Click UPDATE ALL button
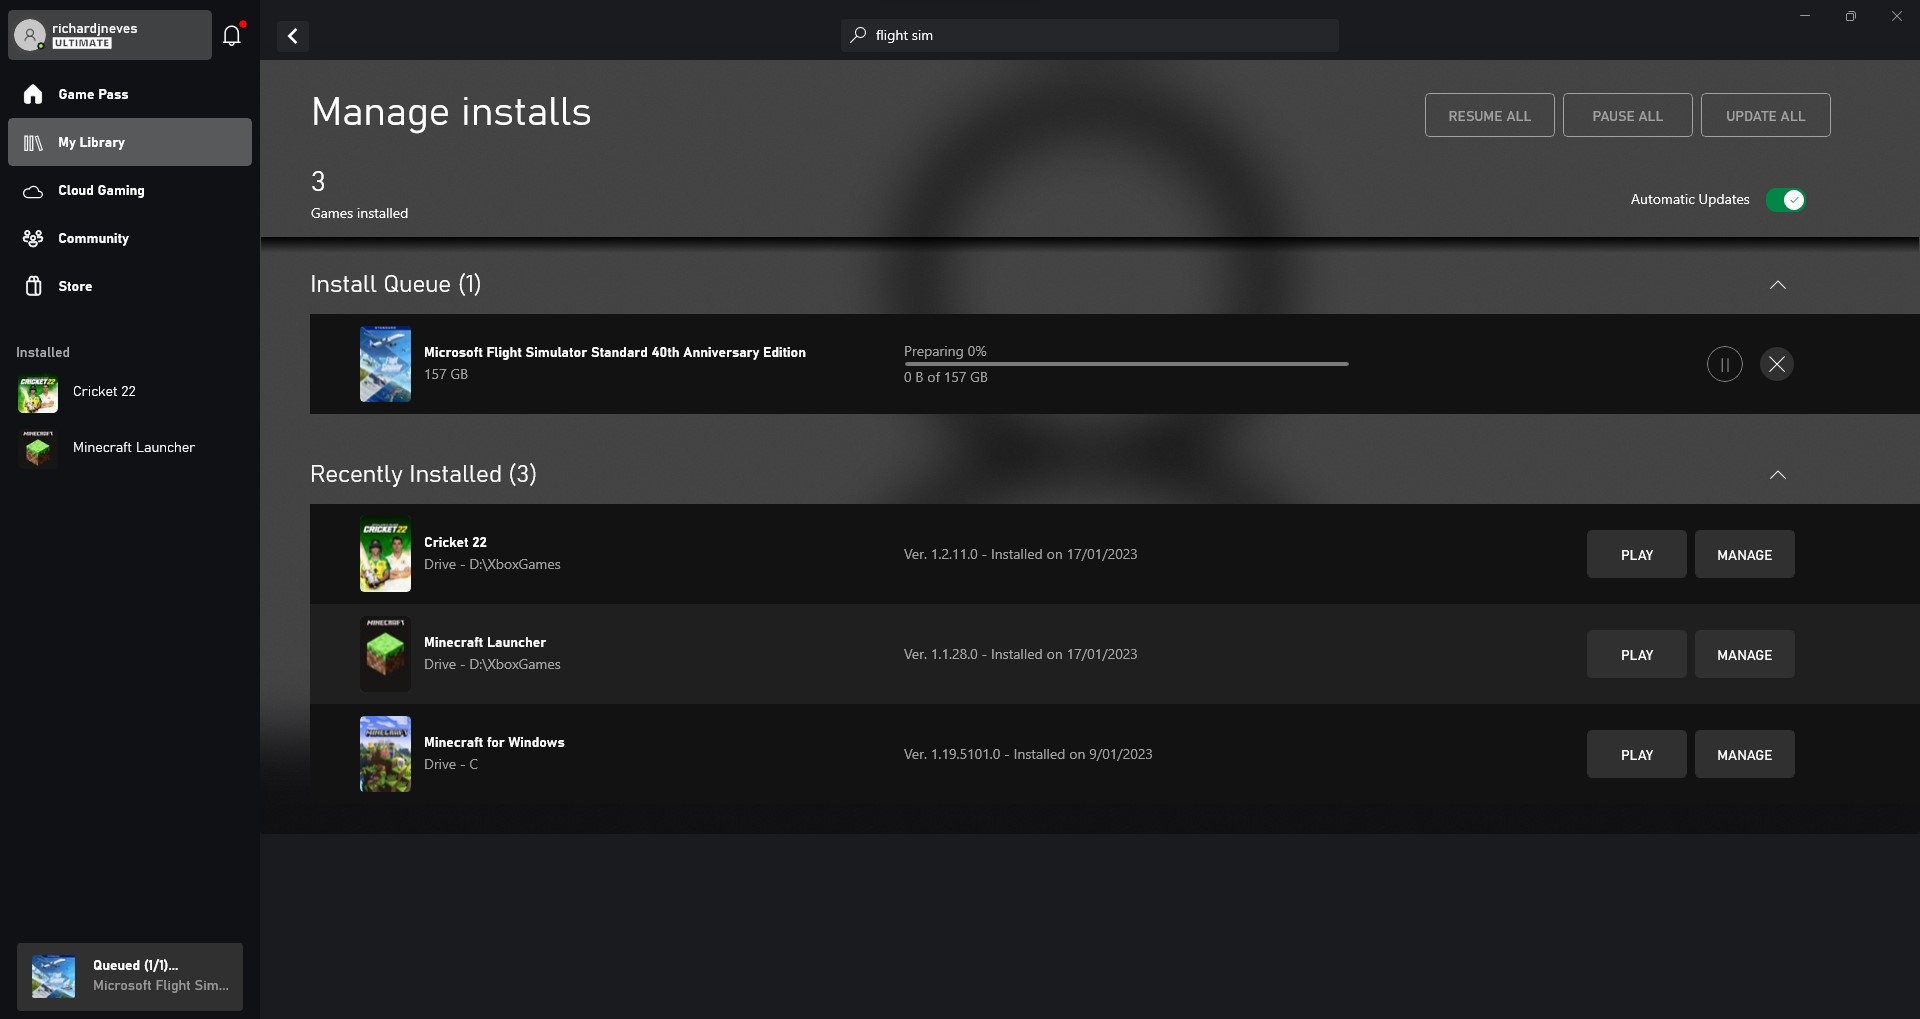This screenshot has width=1920, height=1019. click(x=1765, y=115)
